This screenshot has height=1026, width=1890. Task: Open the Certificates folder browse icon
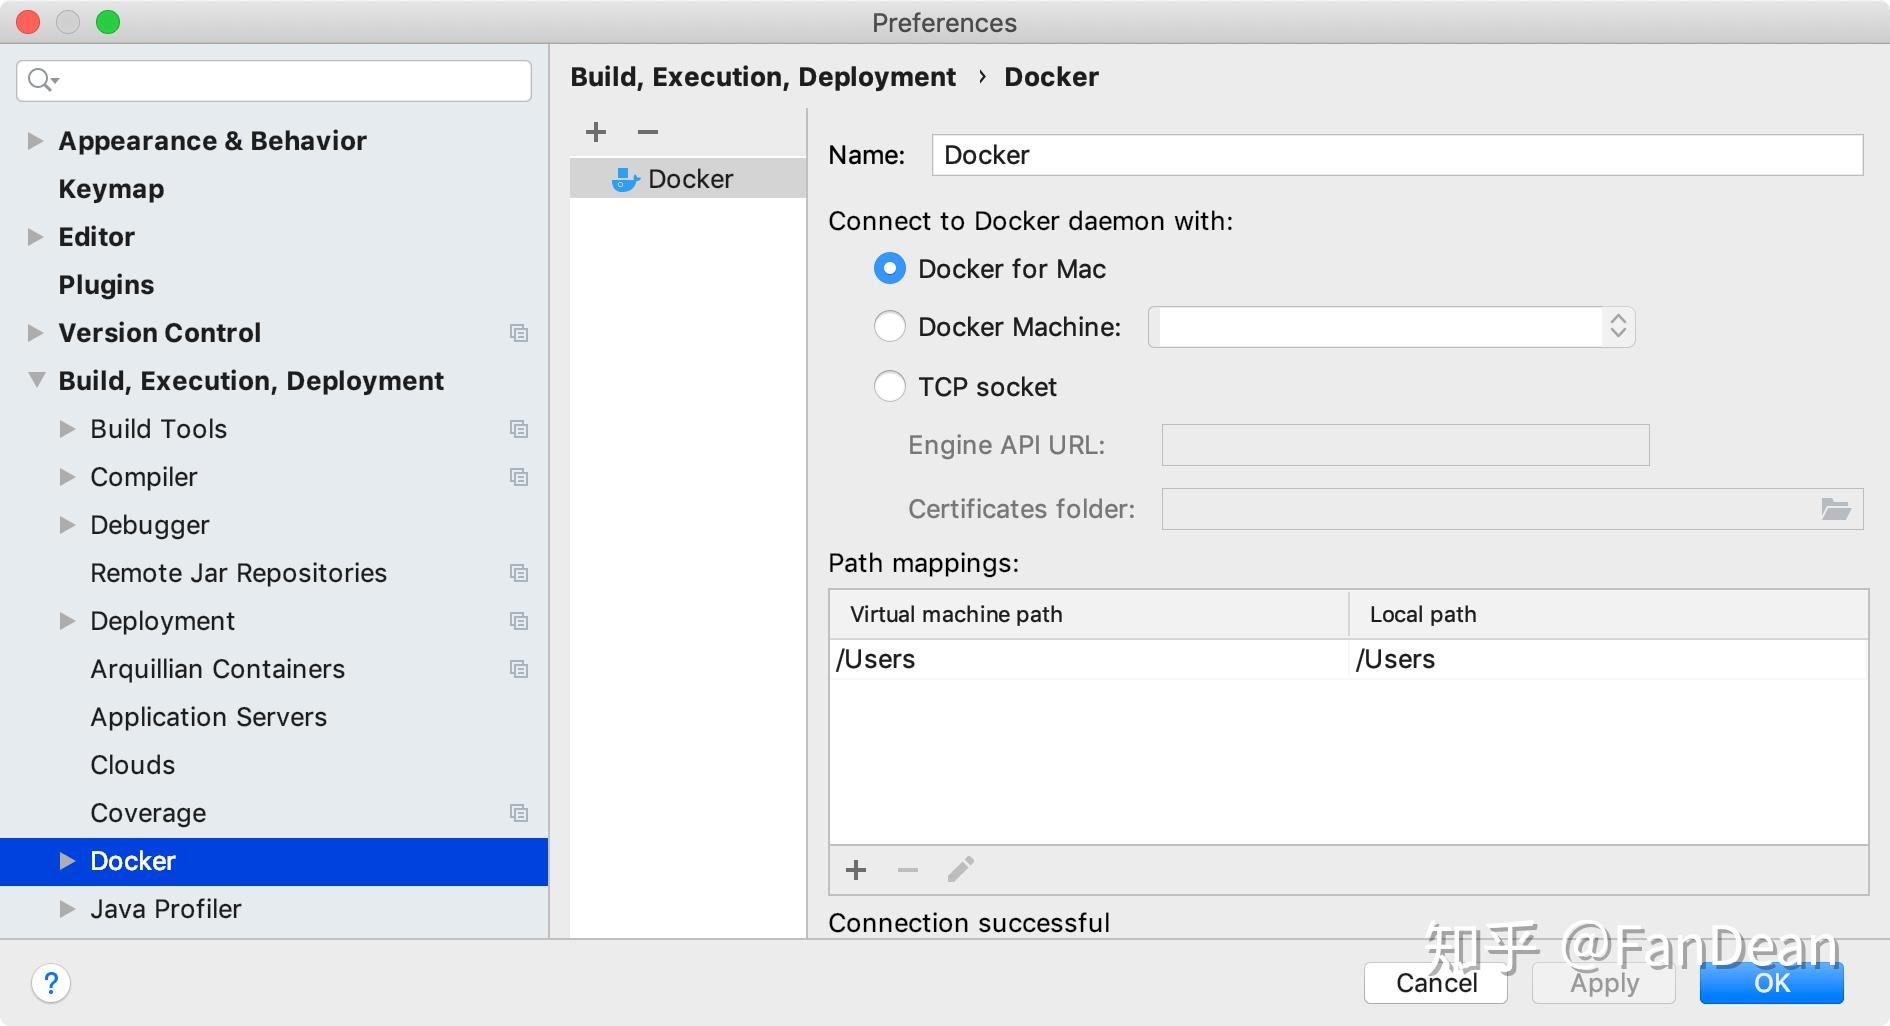tap(1835, 509)
